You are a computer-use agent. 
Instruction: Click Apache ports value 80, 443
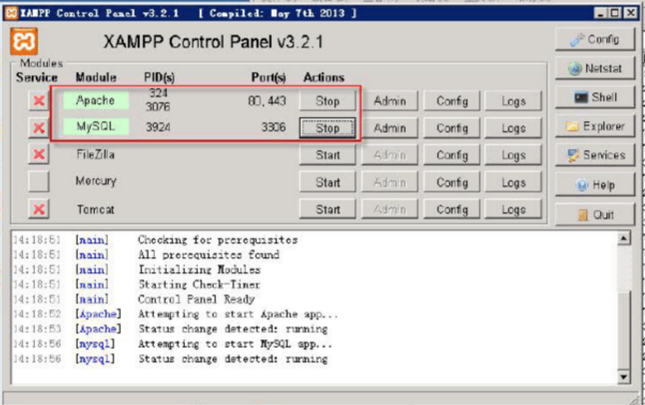click(267, 101)
